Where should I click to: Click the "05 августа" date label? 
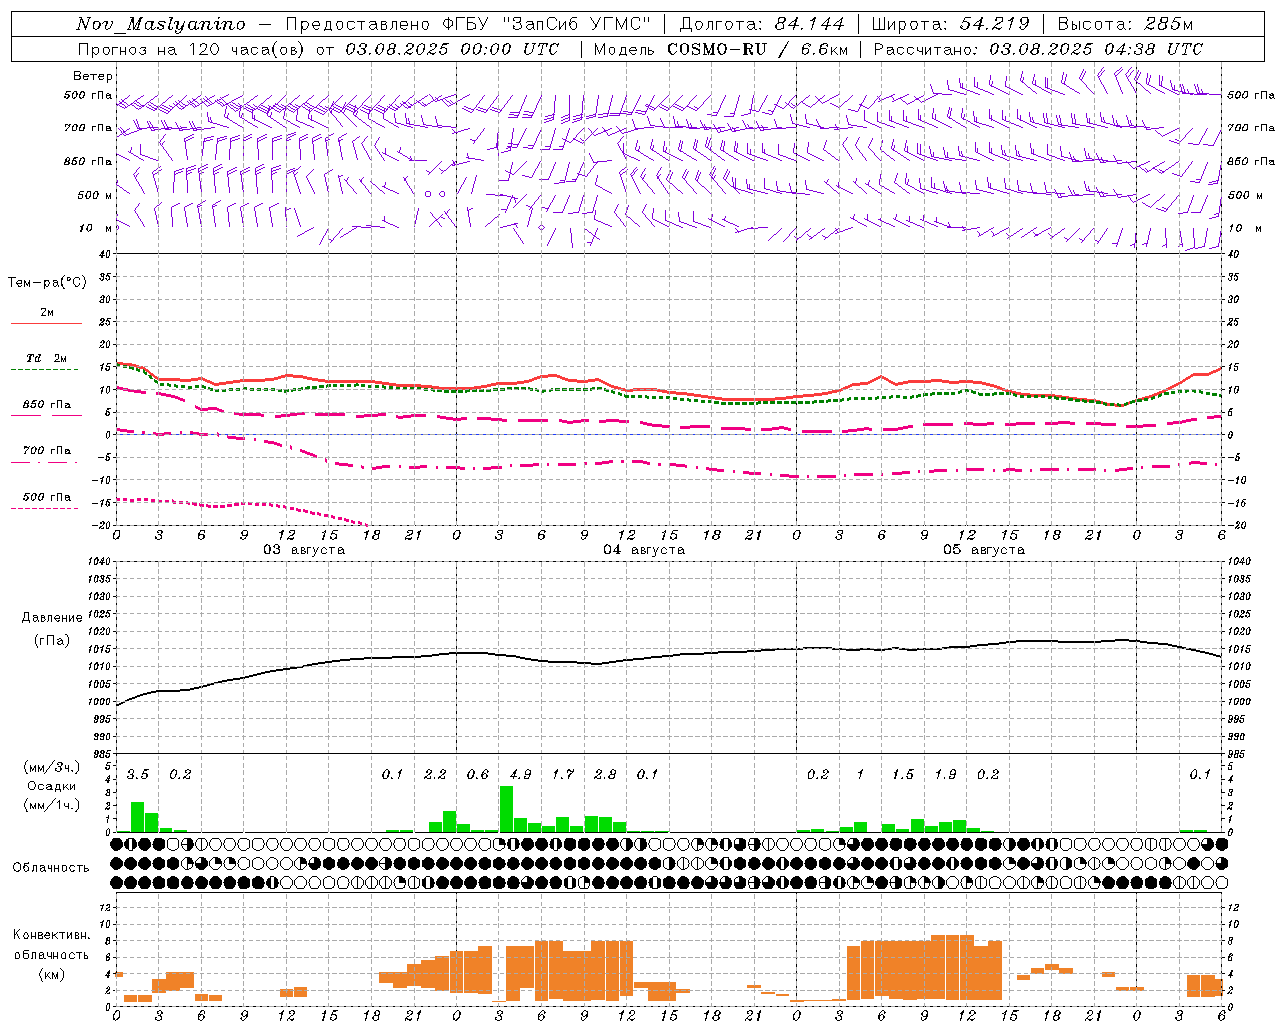tap(984, 550)
